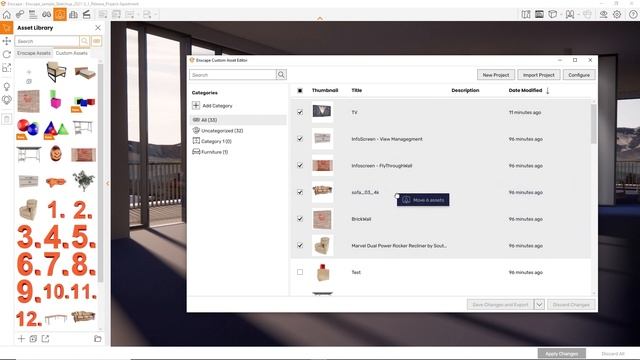Select the pumpkin thumbnail in Asset Library

tap(56, 154)
